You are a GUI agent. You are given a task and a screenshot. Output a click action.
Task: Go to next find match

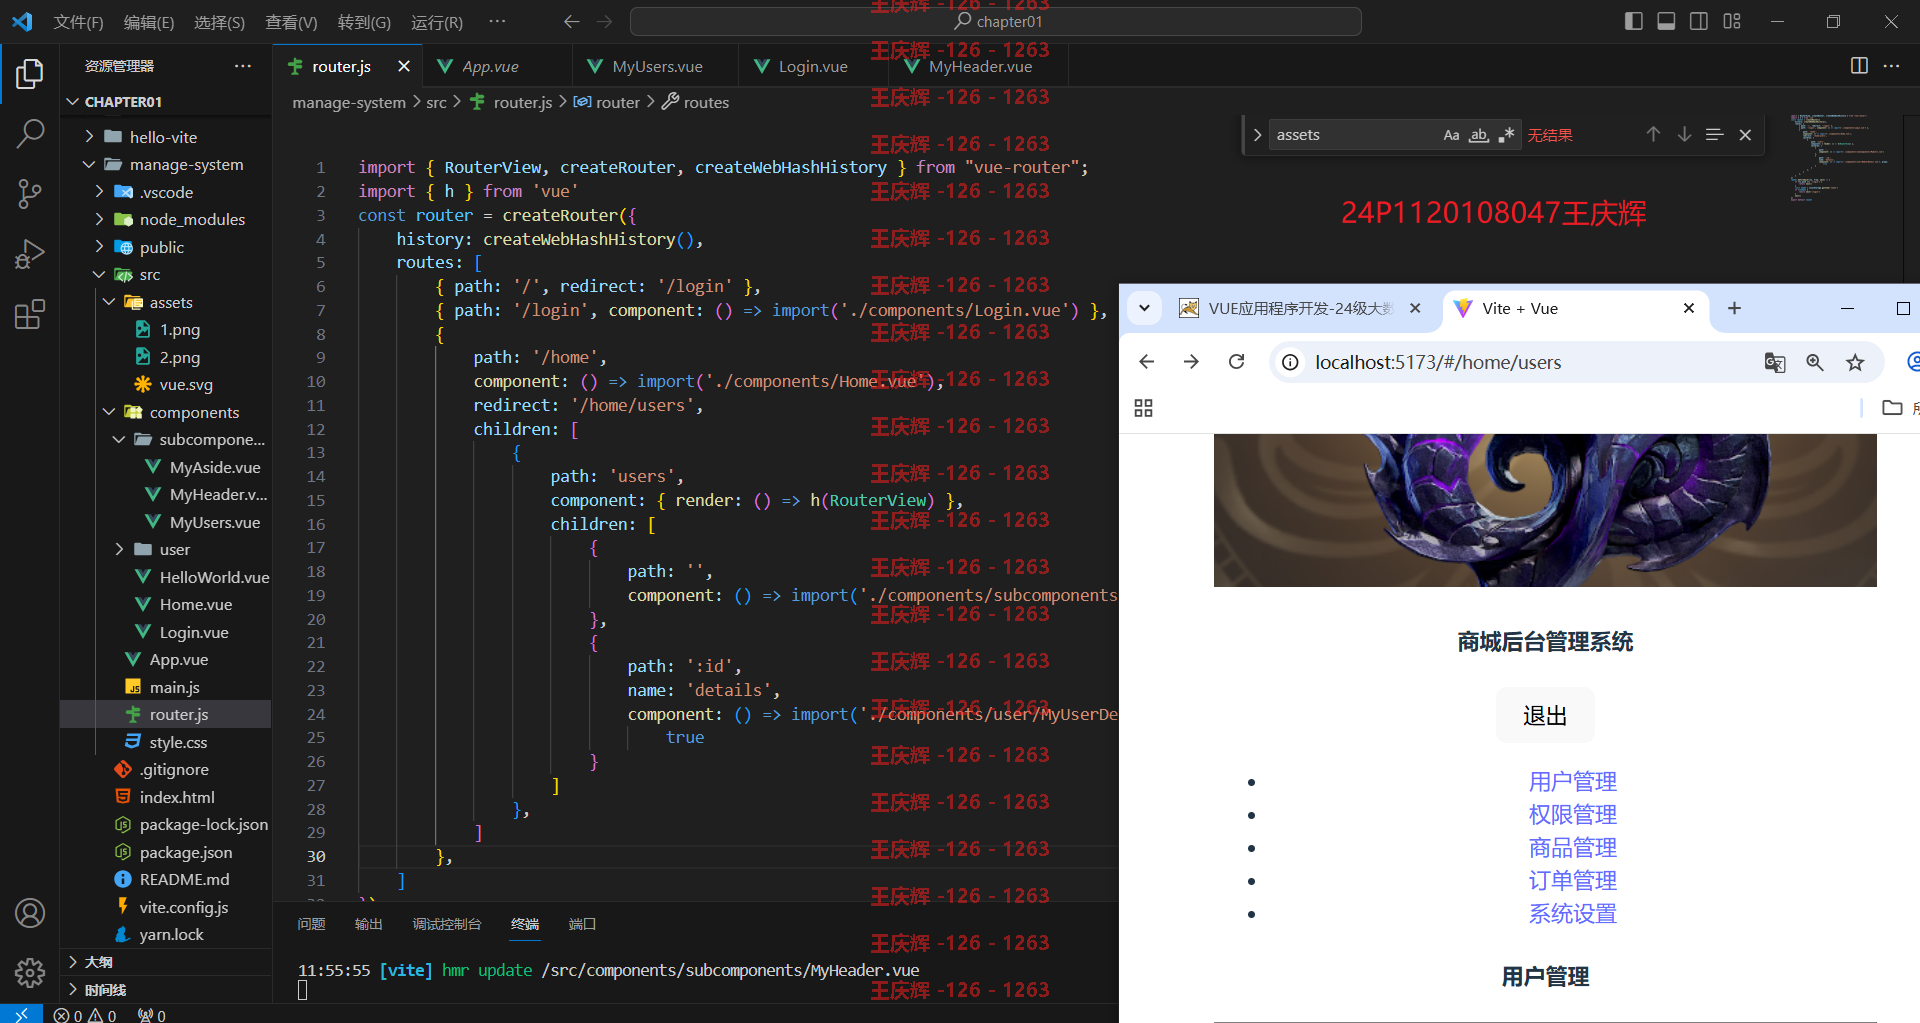[x=1684, y=134]
